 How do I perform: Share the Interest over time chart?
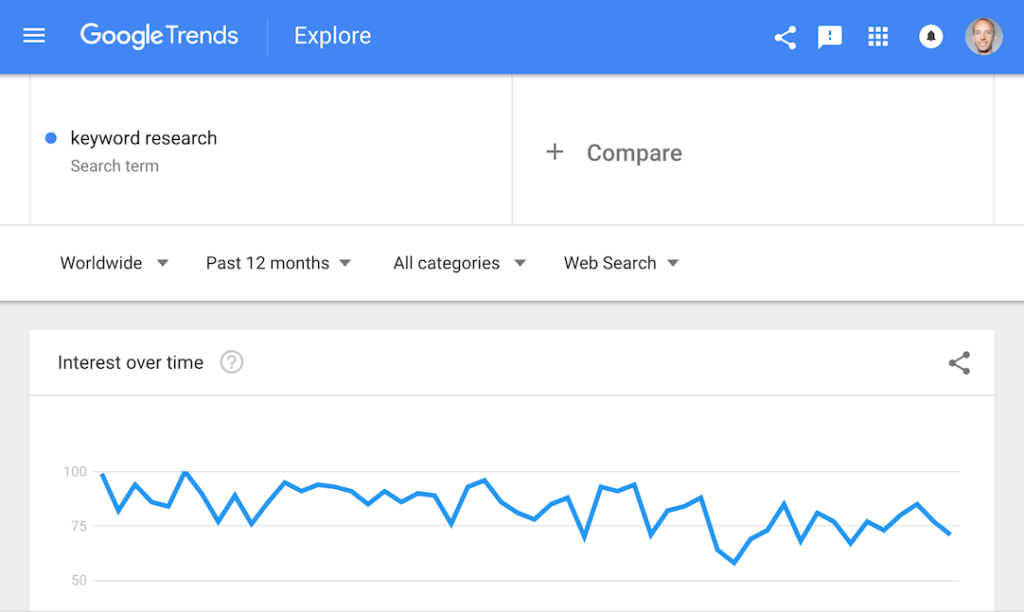[959, 363]
